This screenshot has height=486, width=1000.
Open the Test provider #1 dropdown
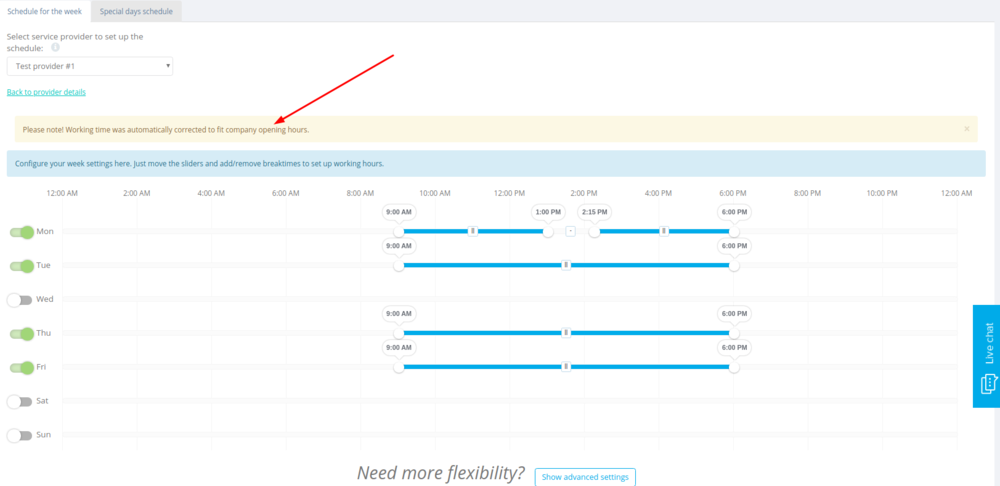[90, 66]
